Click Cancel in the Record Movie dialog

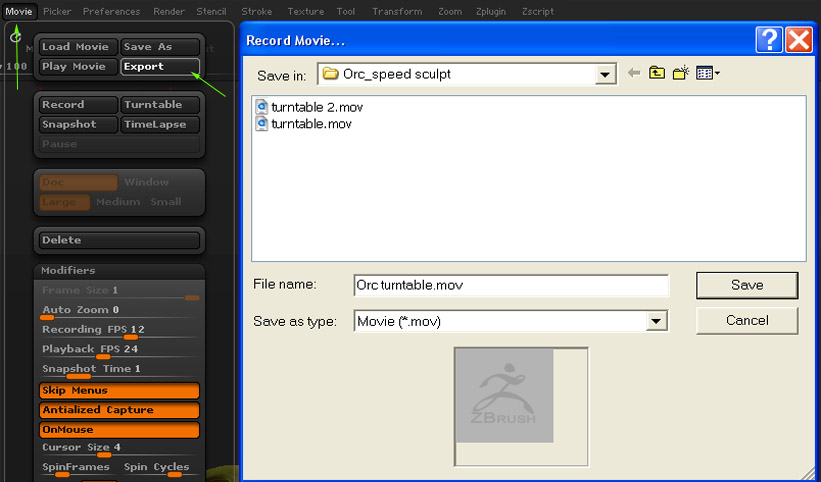click(747, 320)
